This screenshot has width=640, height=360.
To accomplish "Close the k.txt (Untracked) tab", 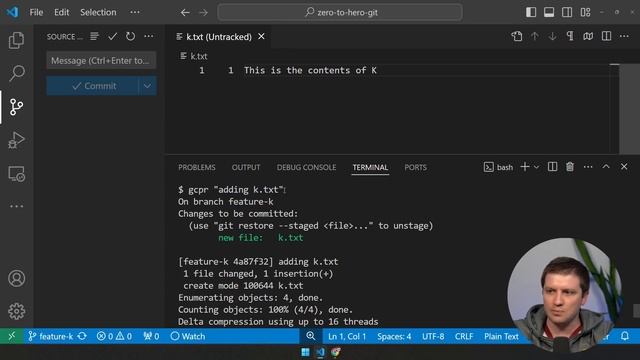I will tap(261, 37).
